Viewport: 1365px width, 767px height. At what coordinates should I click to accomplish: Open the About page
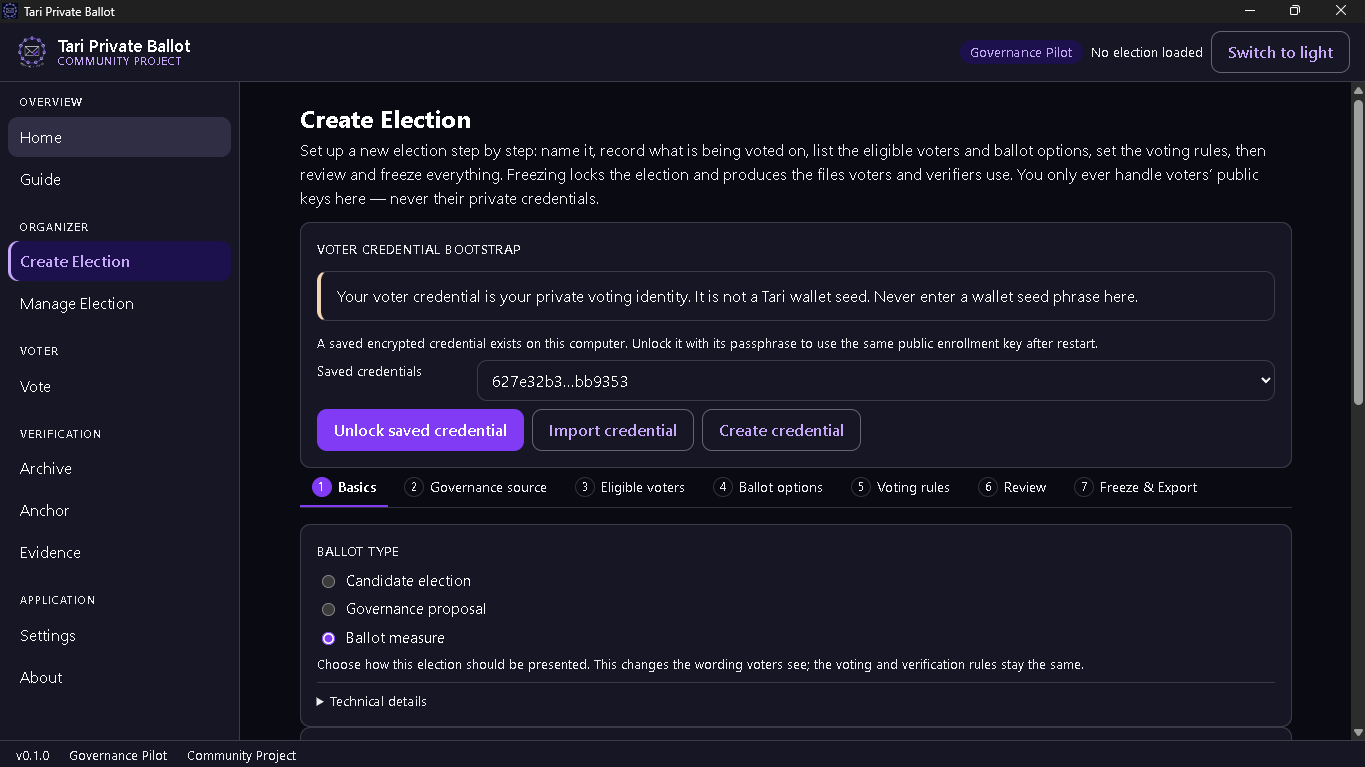point(119,677)
